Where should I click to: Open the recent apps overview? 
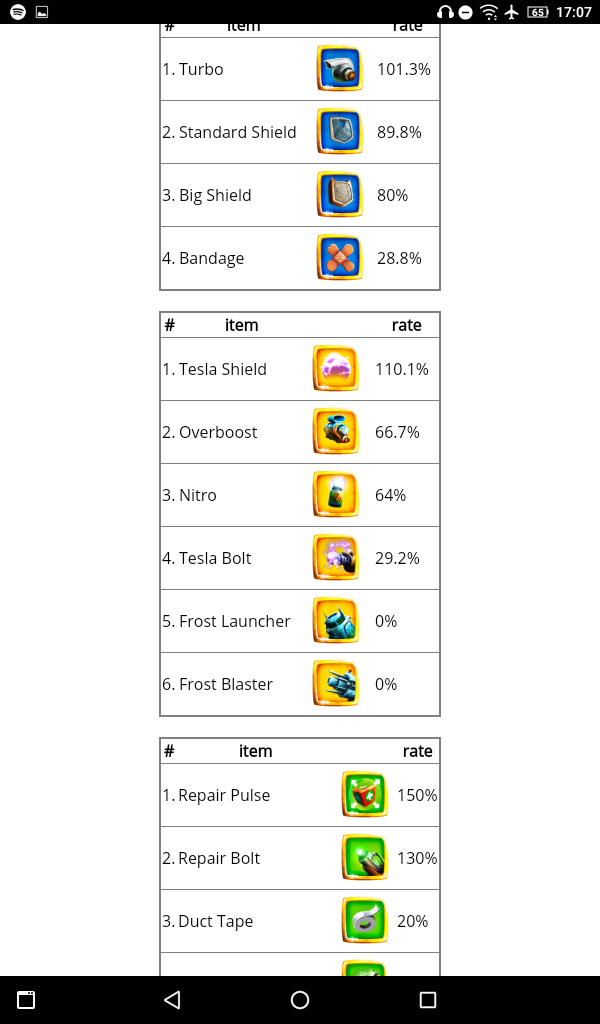point(428,1000)
